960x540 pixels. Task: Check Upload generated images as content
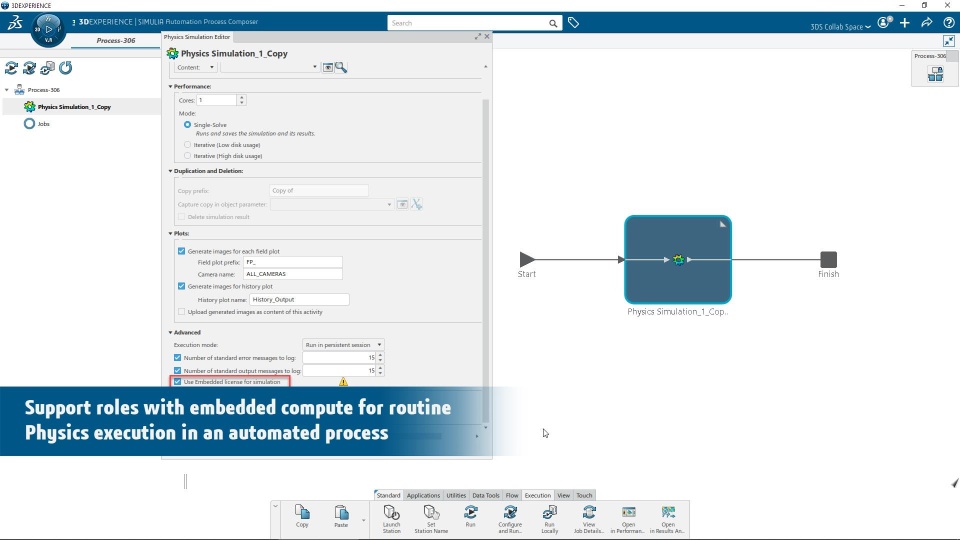pos(181,312)
